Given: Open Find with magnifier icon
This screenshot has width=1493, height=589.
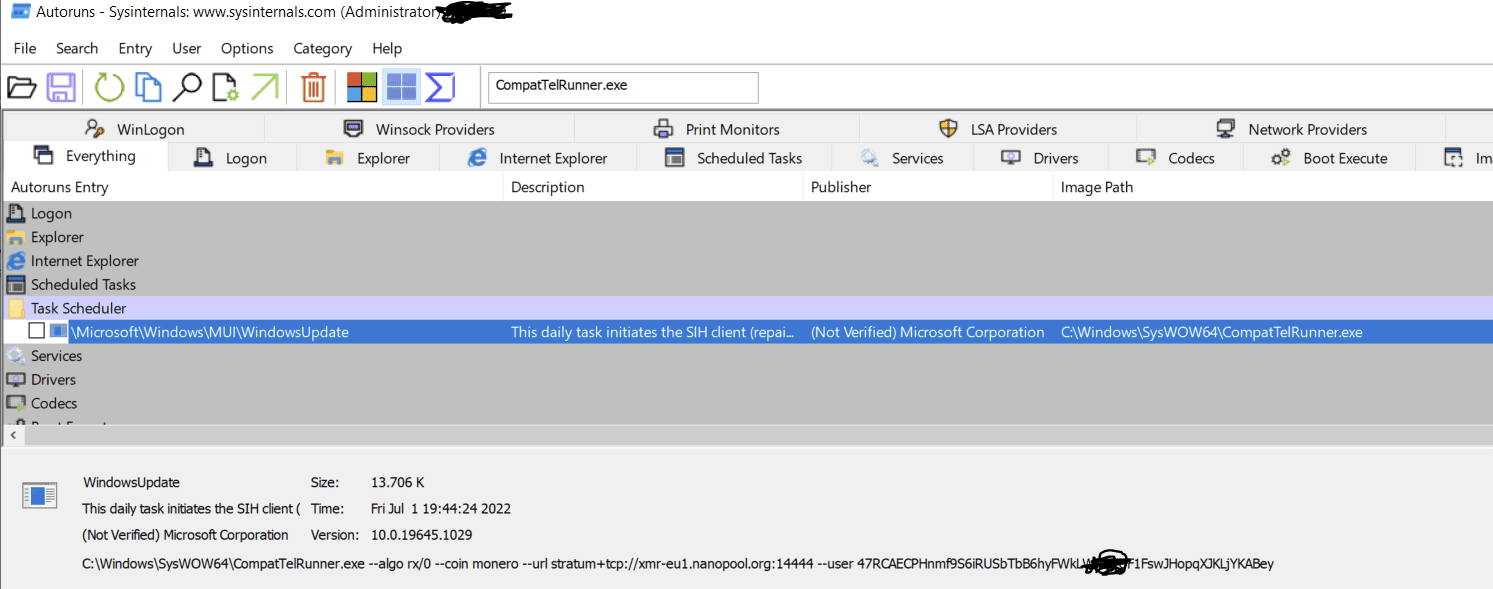Looking at the screenshot, I should (x=186, y=87).
